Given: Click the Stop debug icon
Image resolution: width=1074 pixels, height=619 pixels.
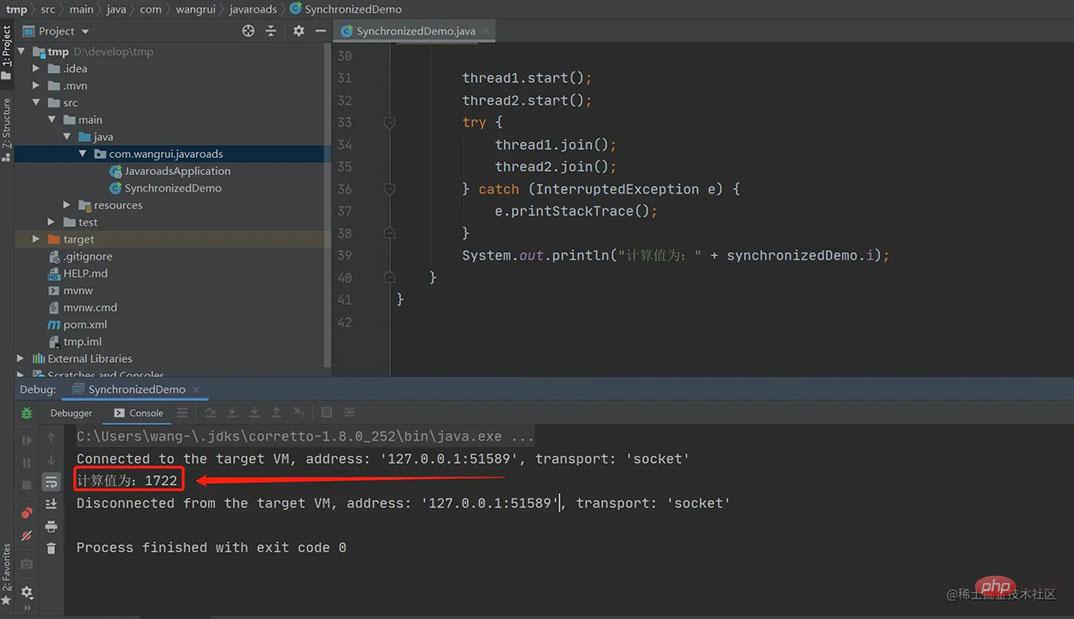Looking at the screenshot, I should click(x=26, y=485).
